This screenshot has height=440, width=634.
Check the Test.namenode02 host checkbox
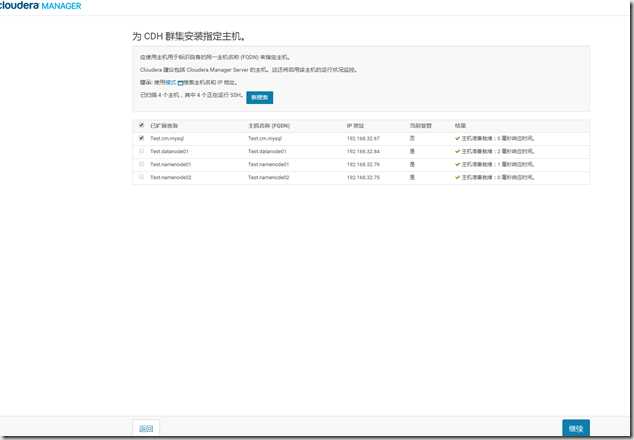pyautogui.click(x=141, y=177)
